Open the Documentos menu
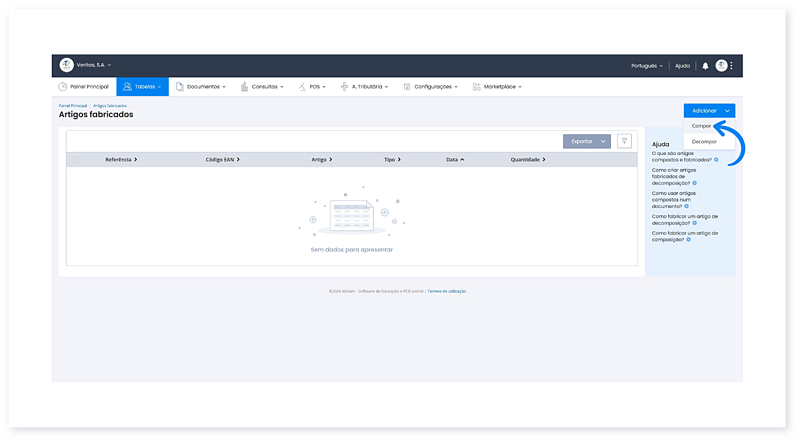 click(201, 87)
